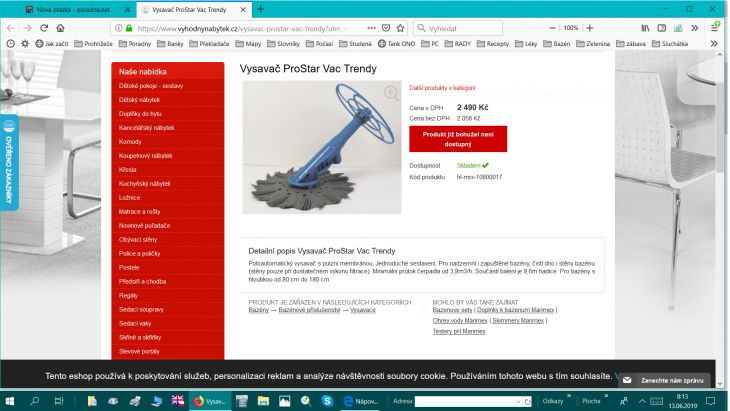
Task: Save page to Pocket icon
Action: 386,28
